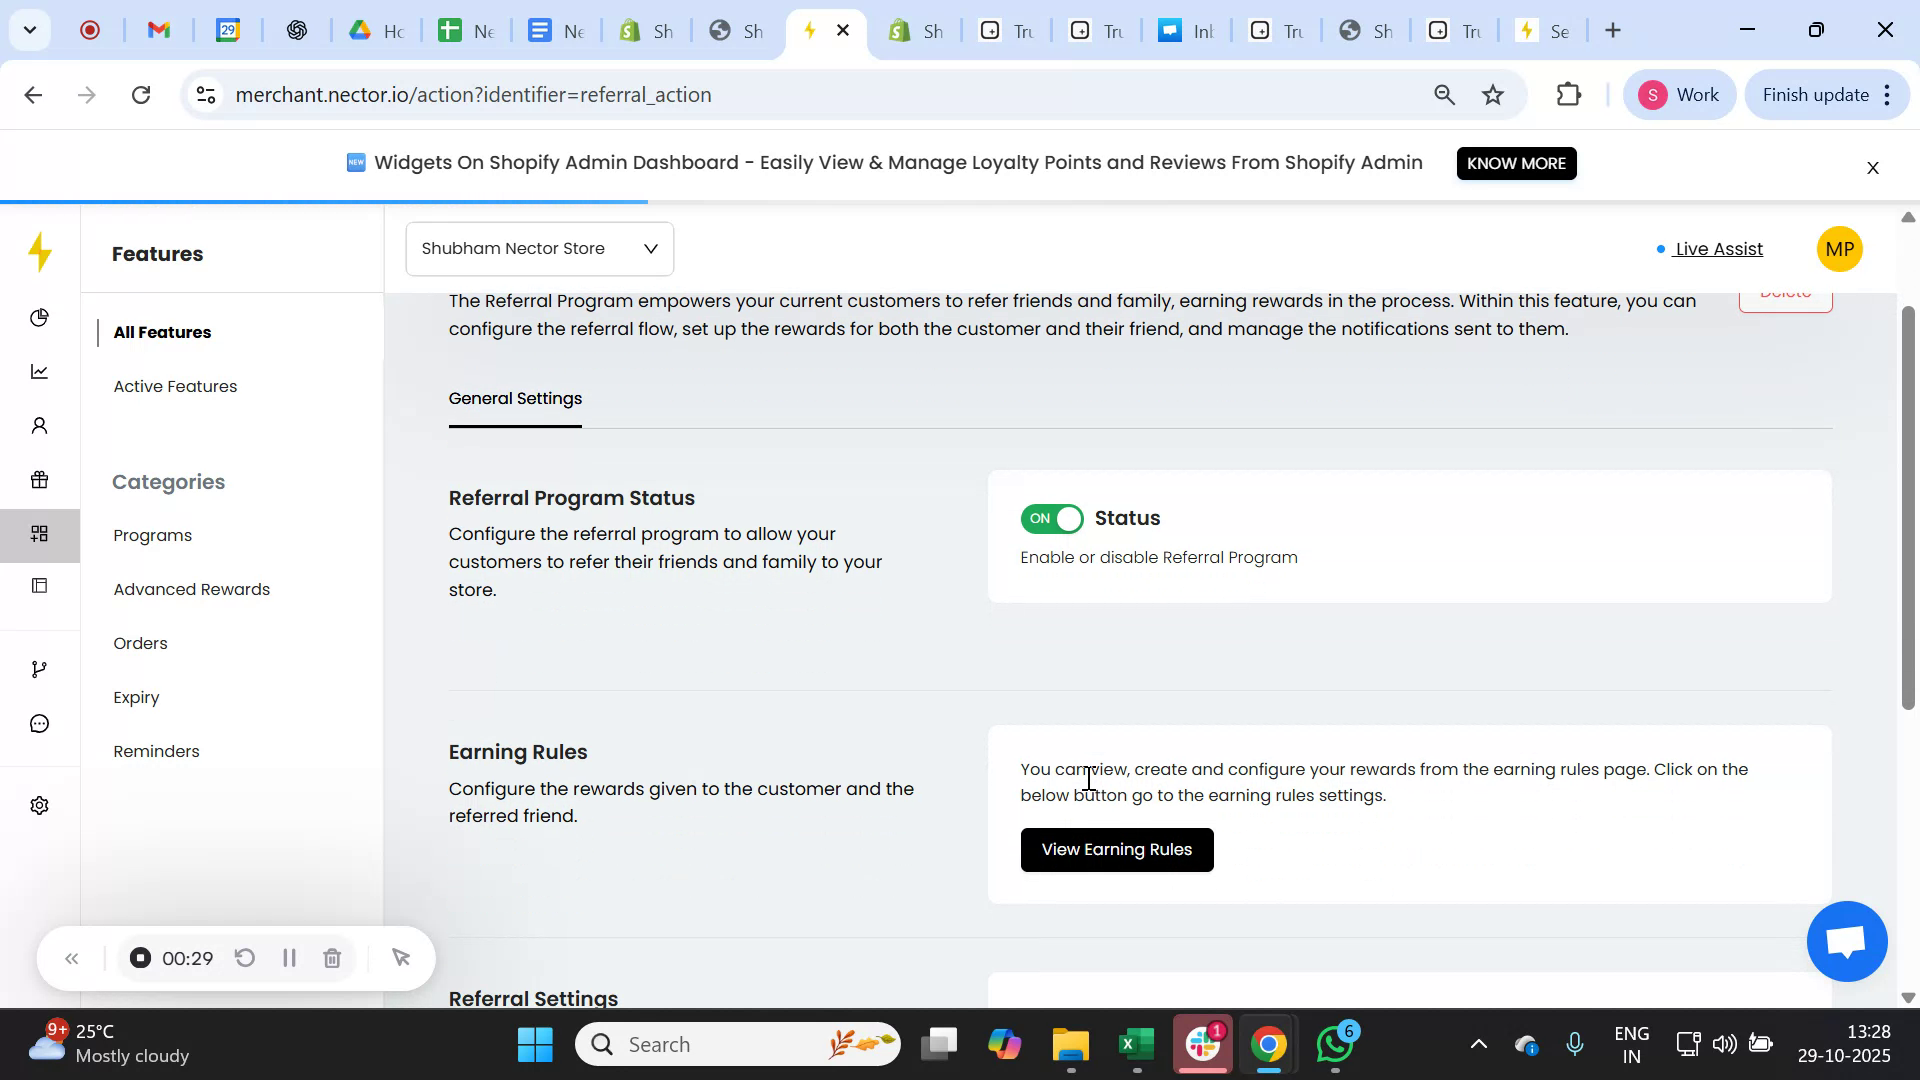Open the rewards gift icon in sidebar
This screenshot has height=1080, width=1920.
39,479
